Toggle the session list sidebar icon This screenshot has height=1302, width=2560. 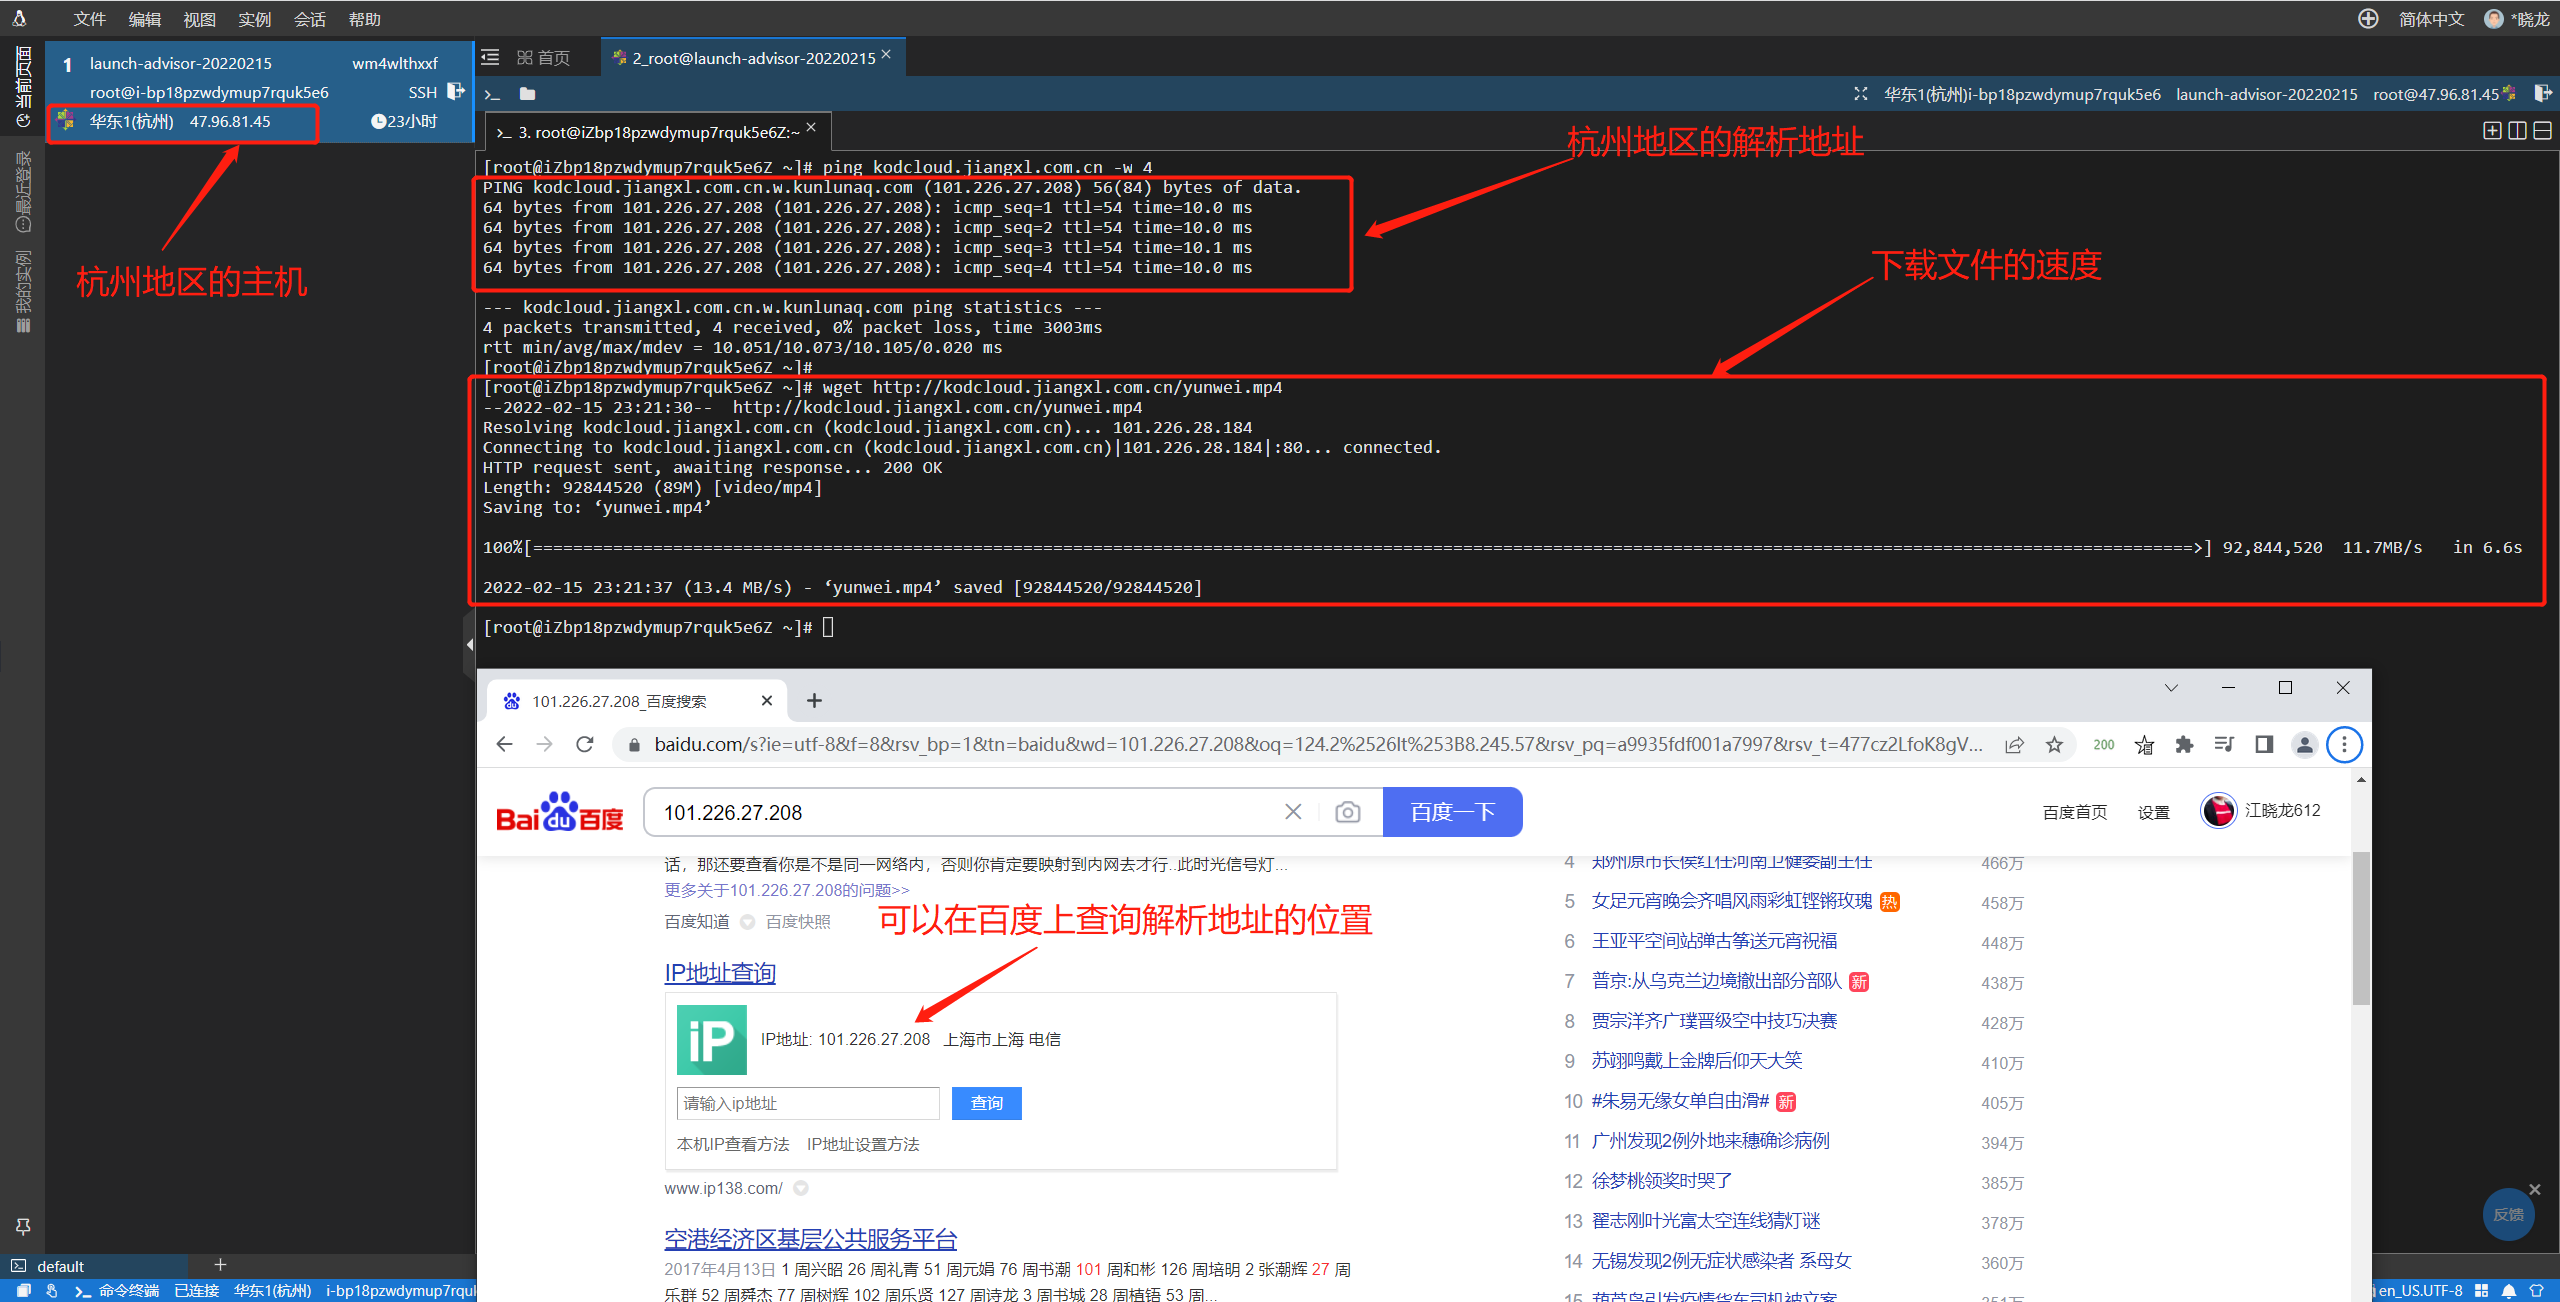(491, 58)
